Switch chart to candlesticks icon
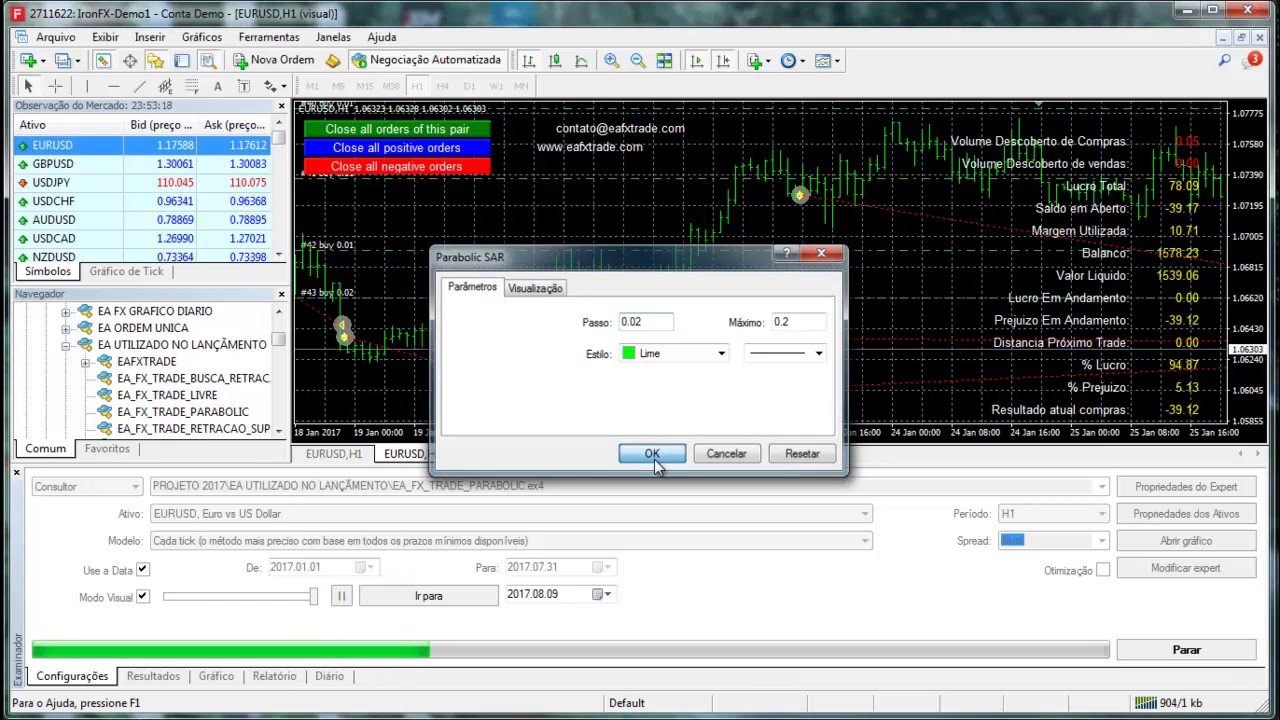The image size is (1280, 720). coord(555,61)
